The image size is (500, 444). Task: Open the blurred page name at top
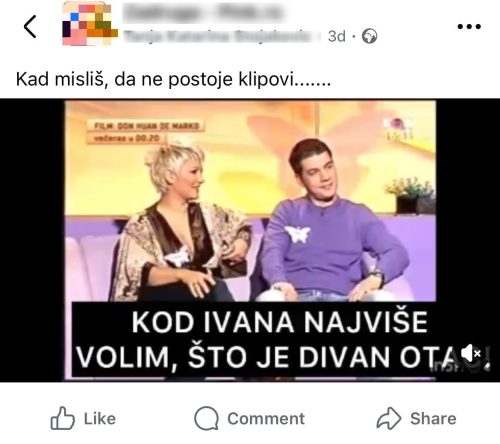[203, 13]
